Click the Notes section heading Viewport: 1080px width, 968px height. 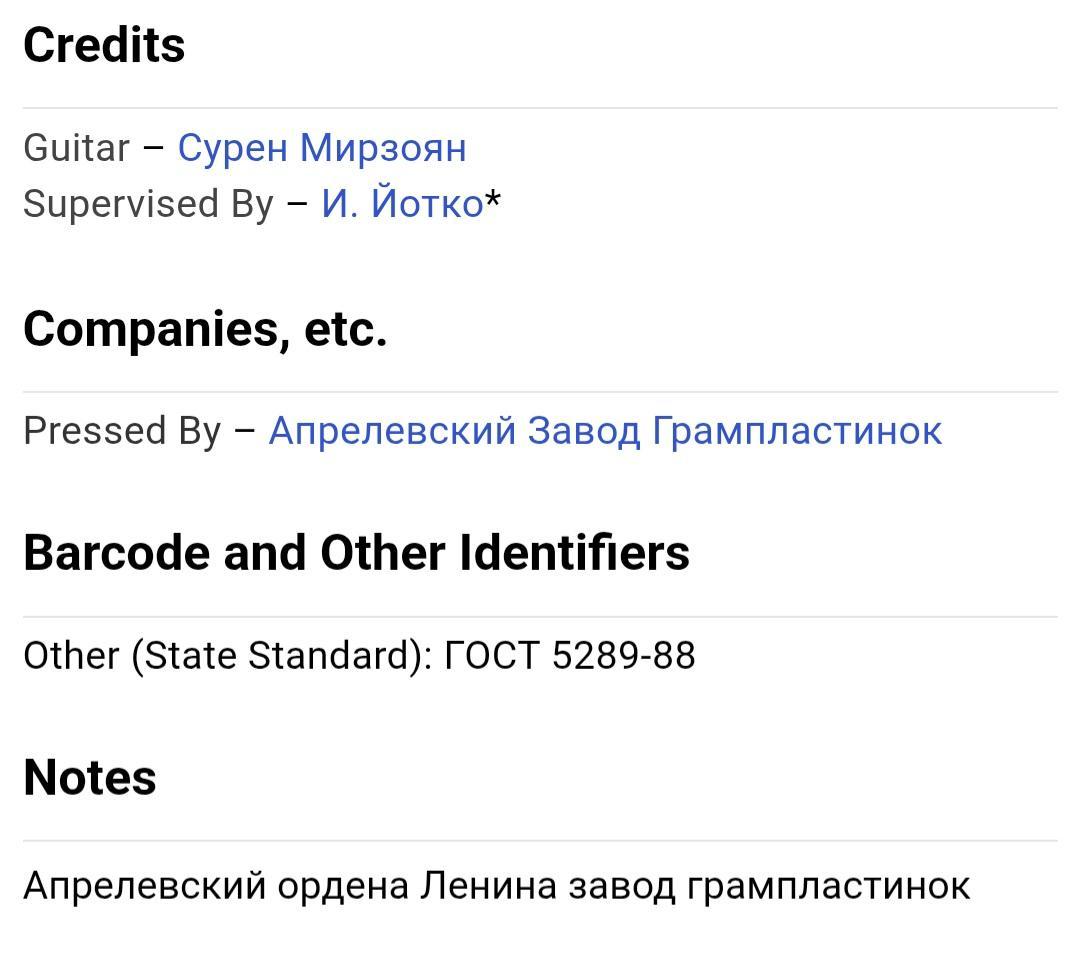90,777
